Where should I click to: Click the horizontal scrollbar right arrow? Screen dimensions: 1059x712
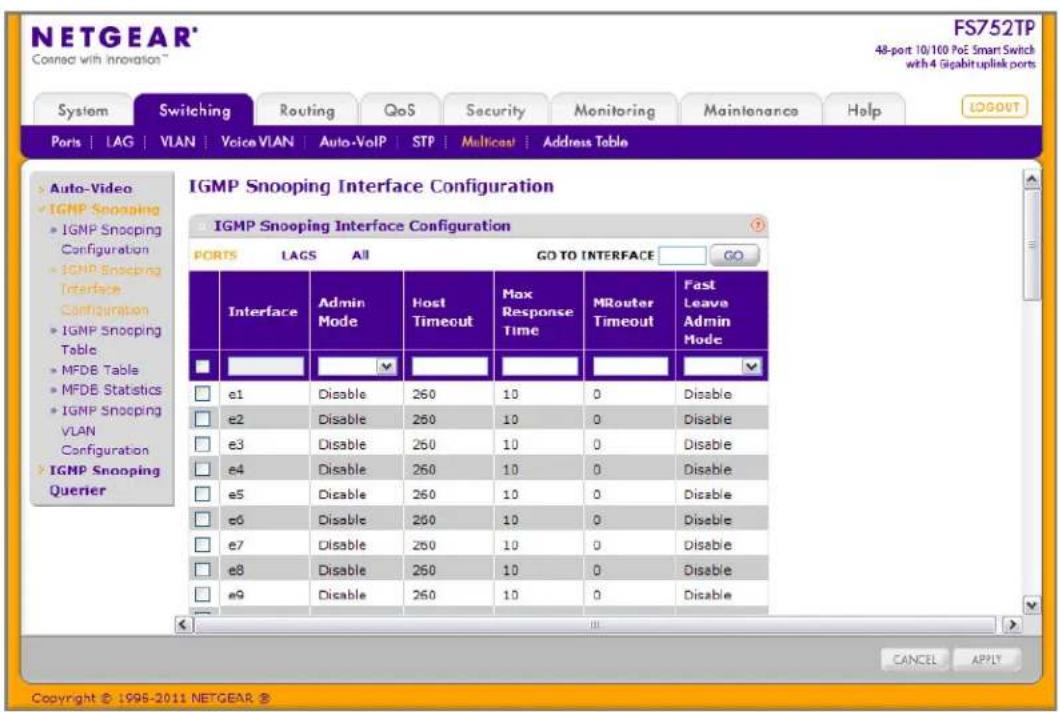(x=1012, y=624)
